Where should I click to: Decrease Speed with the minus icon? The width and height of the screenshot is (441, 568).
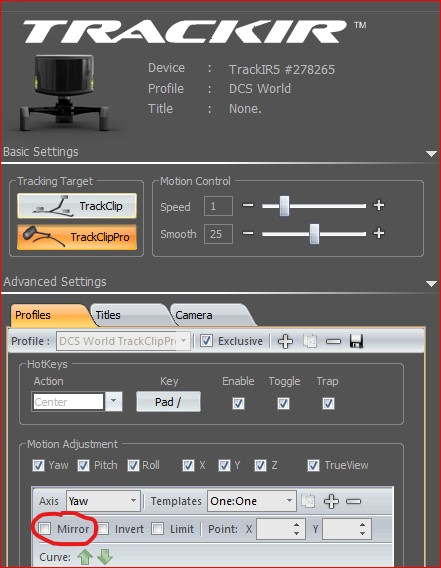248,205
